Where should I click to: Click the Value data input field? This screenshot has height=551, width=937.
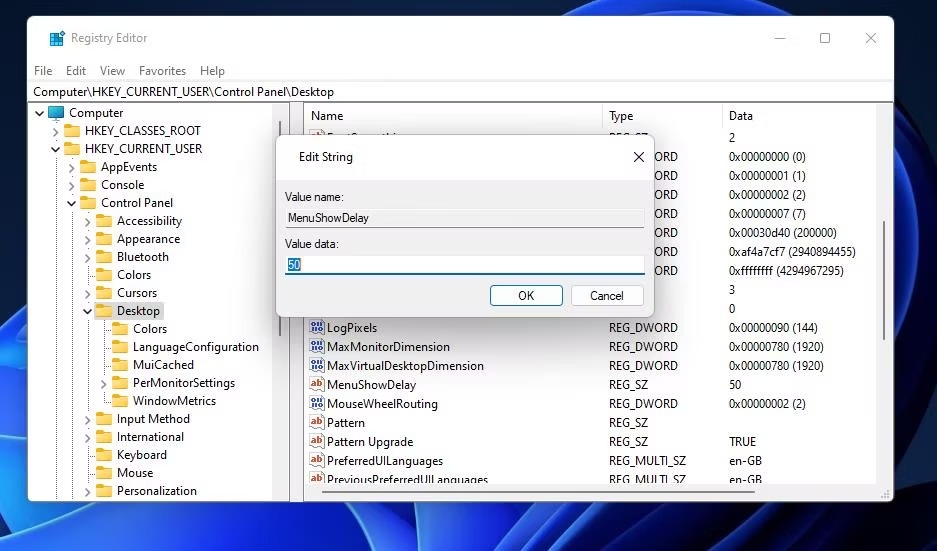coord(464,265)
